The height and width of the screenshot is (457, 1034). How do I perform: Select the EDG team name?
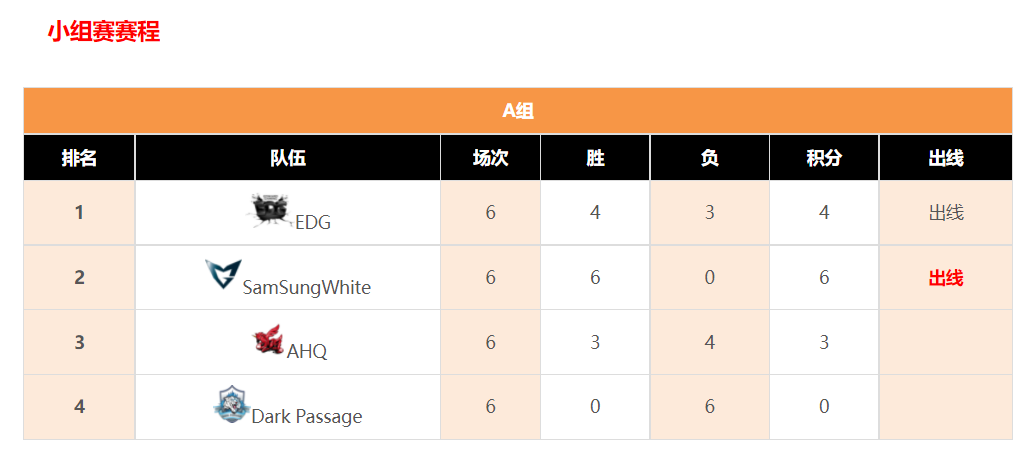[x=313, y=223]
